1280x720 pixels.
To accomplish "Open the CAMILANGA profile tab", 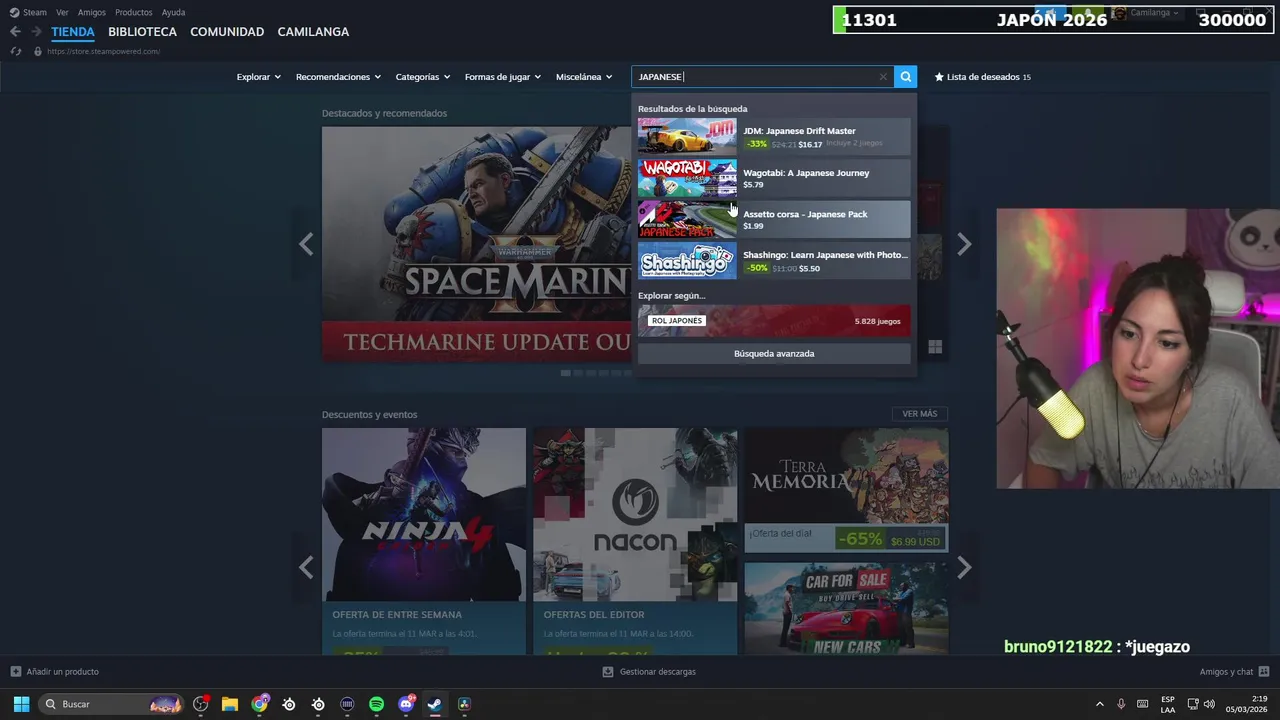I will point(313,32).
